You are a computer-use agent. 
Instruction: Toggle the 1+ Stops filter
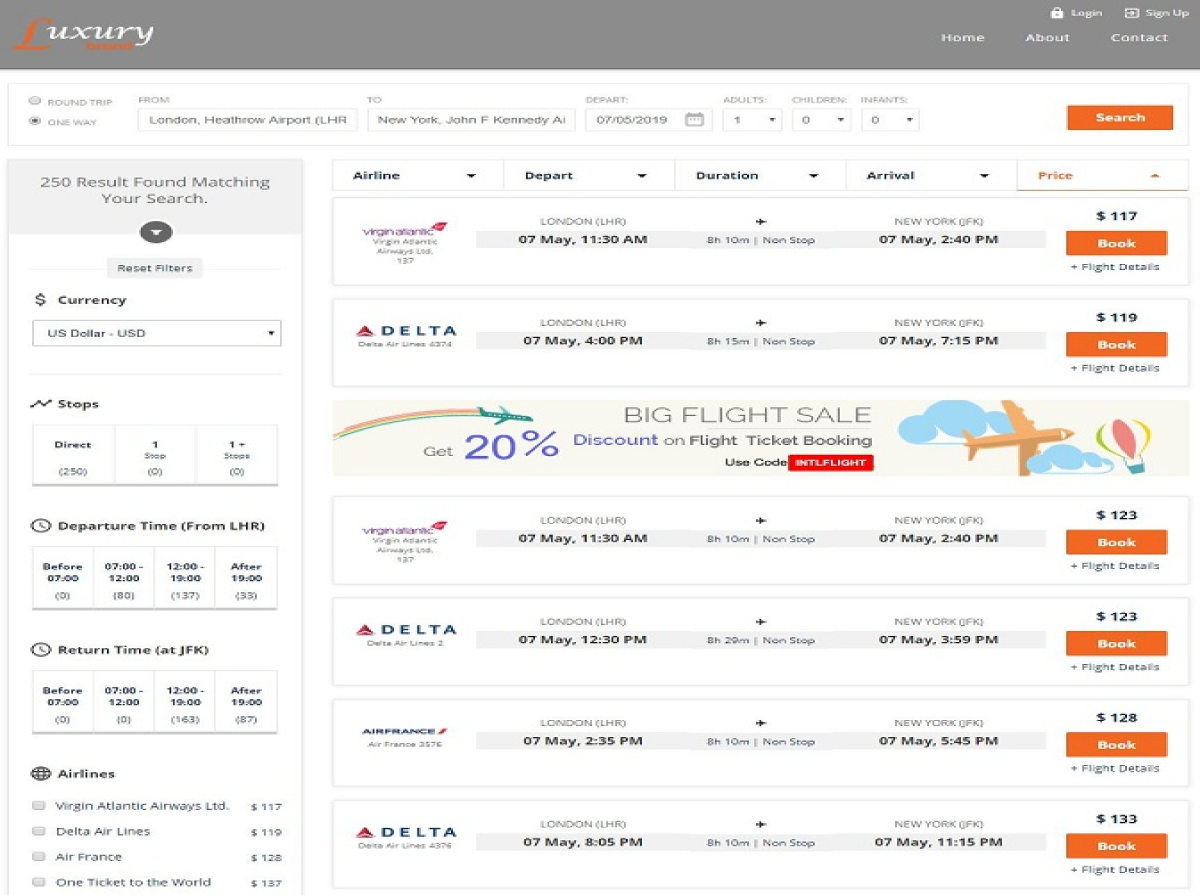click(237, 456)
